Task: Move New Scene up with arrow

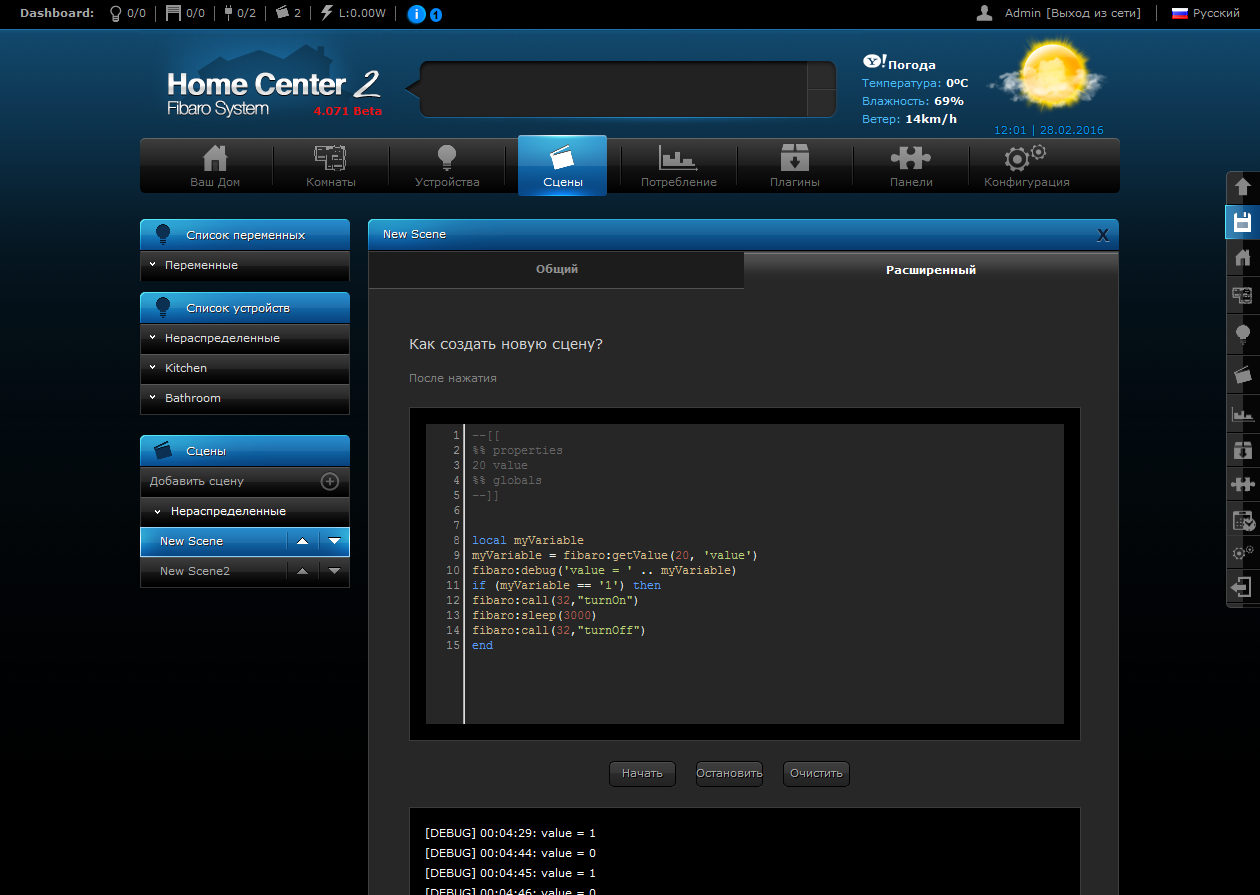Action: (x=302, y=541)
